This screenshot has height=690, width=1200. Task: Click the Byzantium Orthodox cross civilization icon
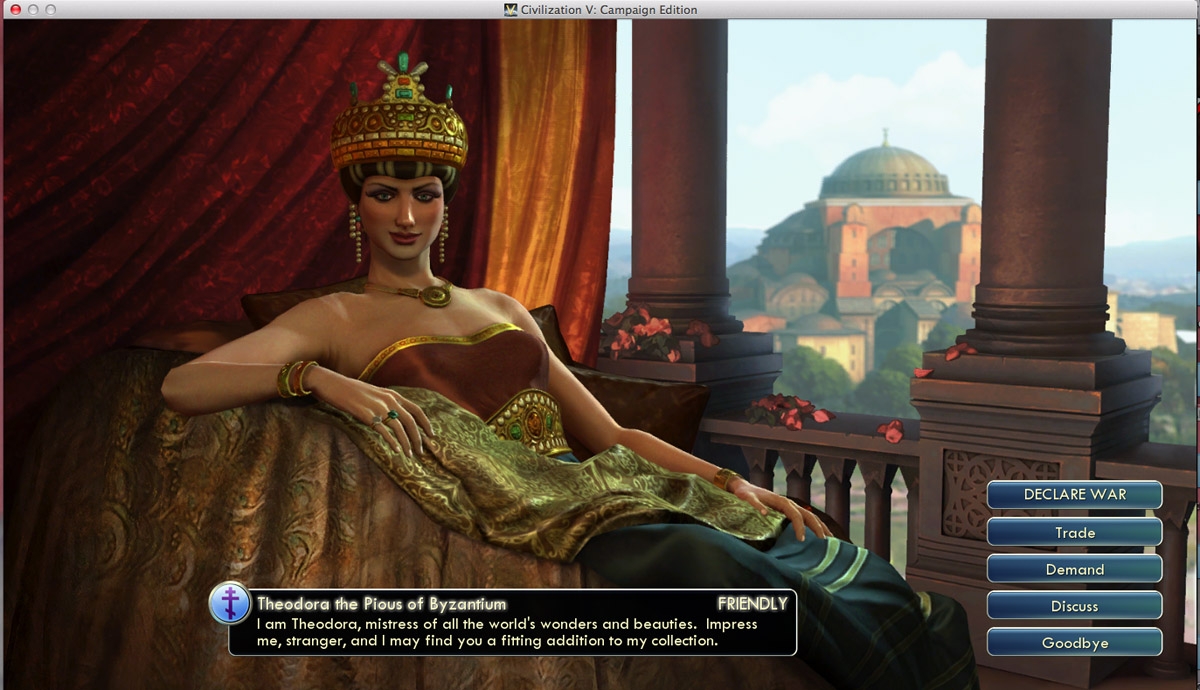[231, 604]
